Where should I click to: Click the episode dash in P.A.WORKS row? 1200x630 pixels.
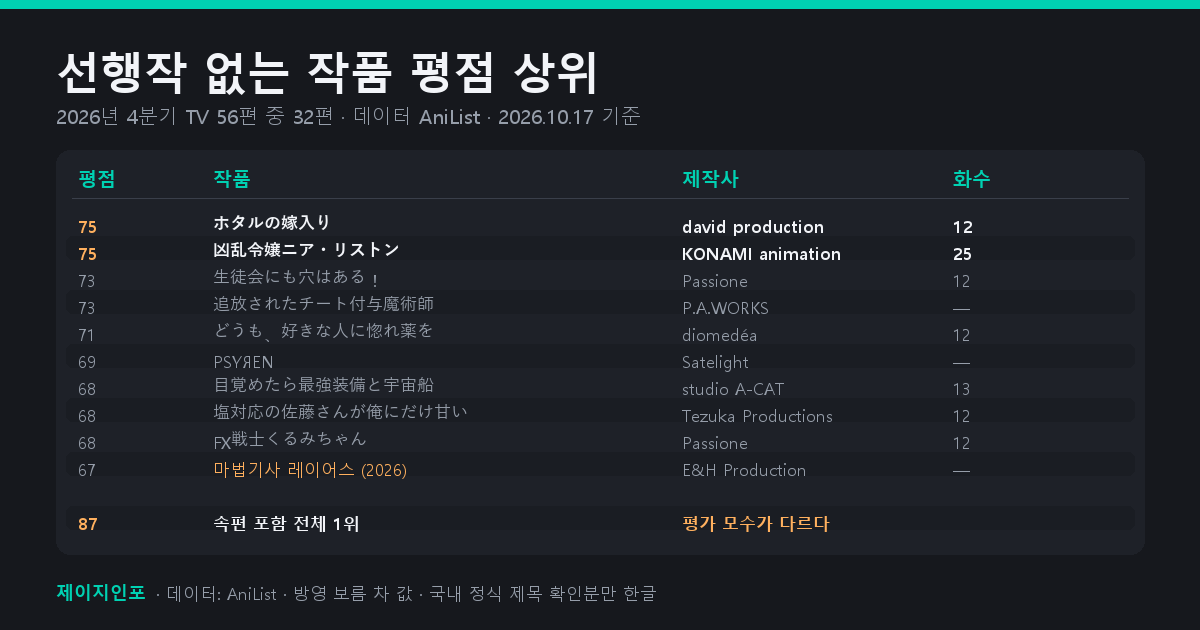point(962,308)
